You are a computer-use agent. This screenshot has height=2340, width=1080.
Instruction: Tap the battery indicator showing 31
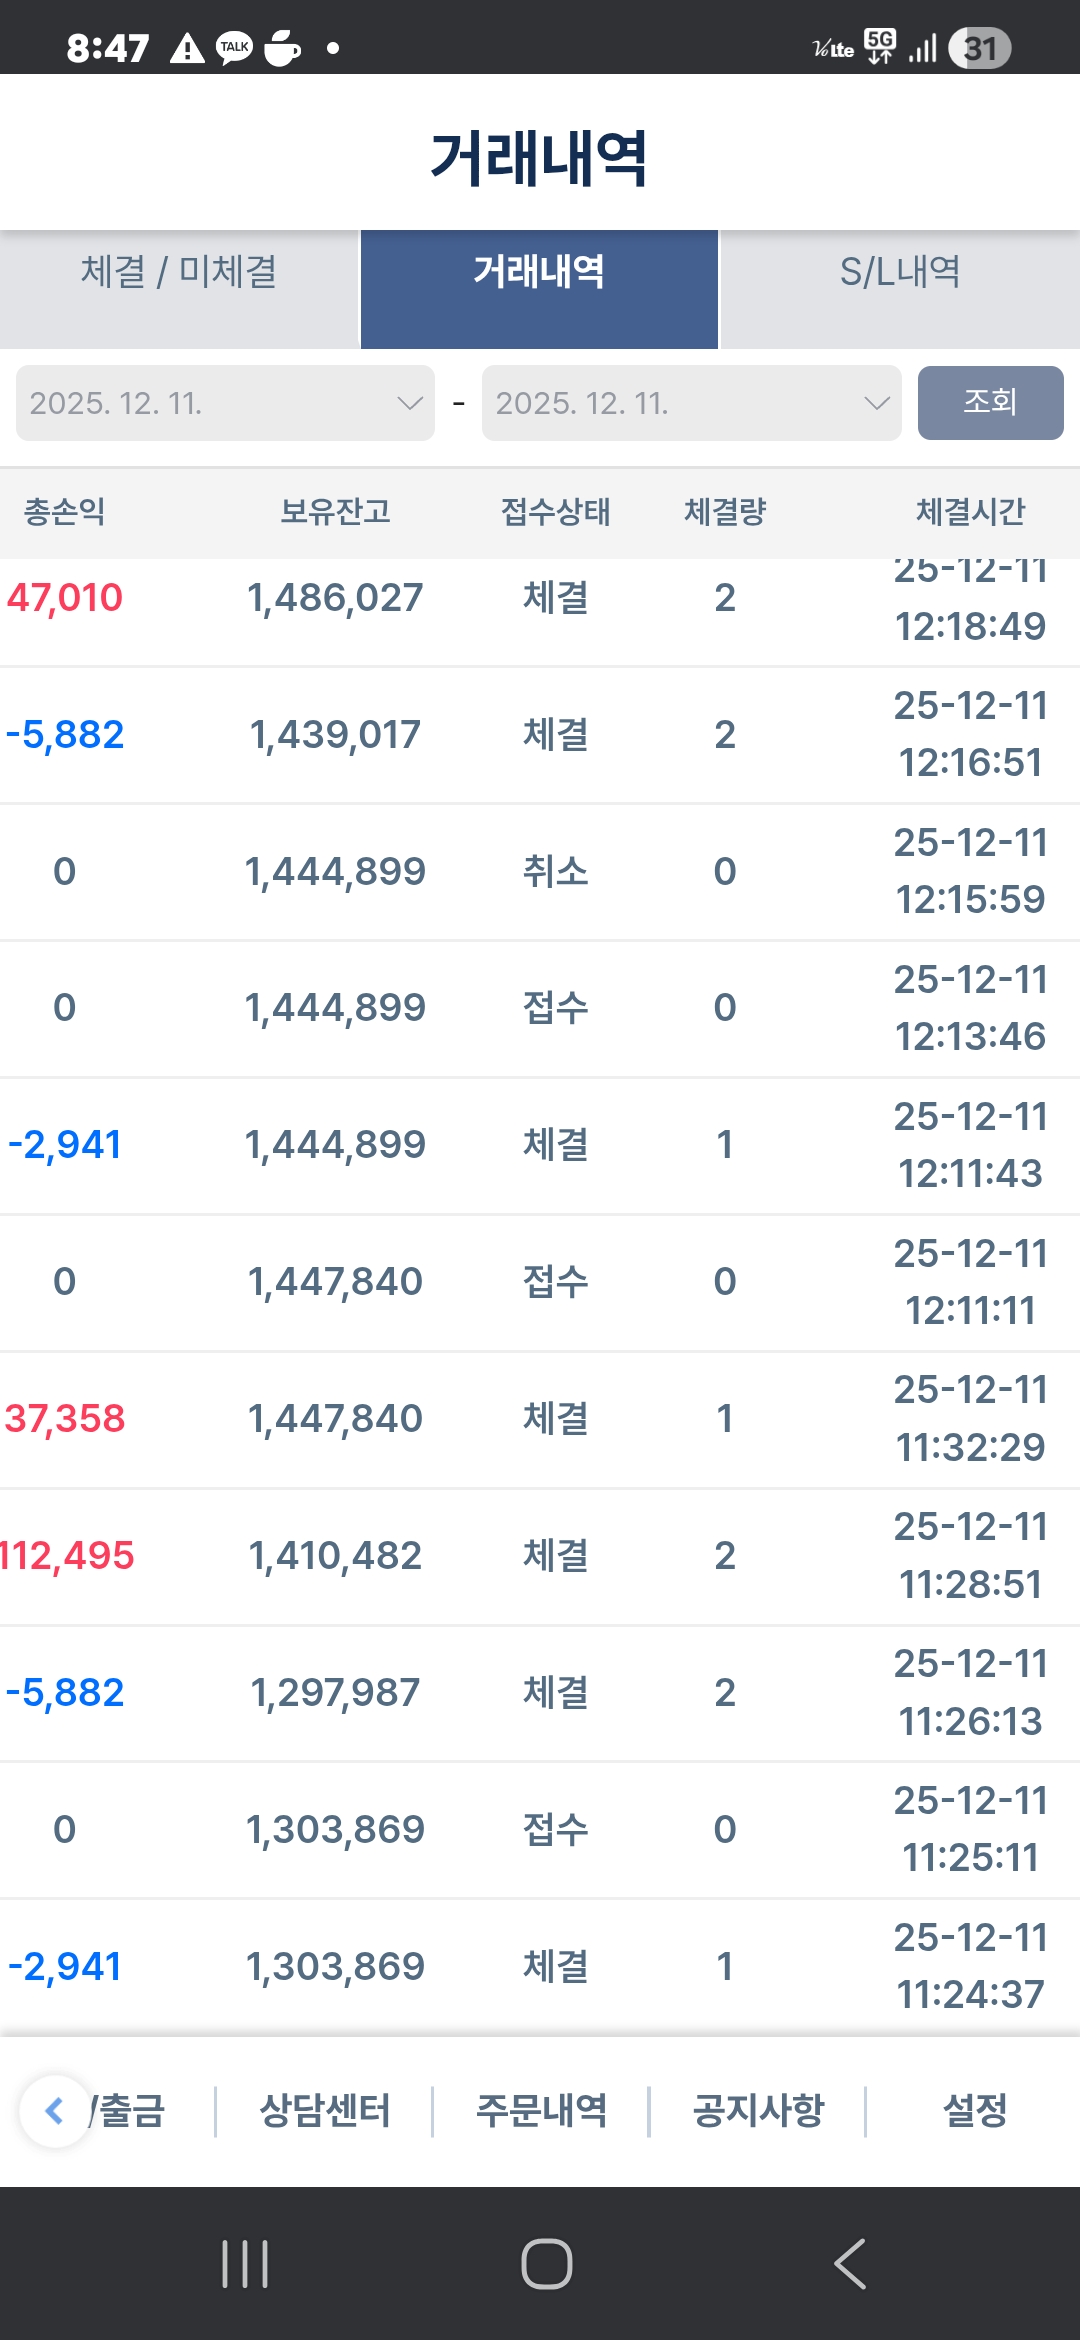pyautogui.click(x=980, y=48)
